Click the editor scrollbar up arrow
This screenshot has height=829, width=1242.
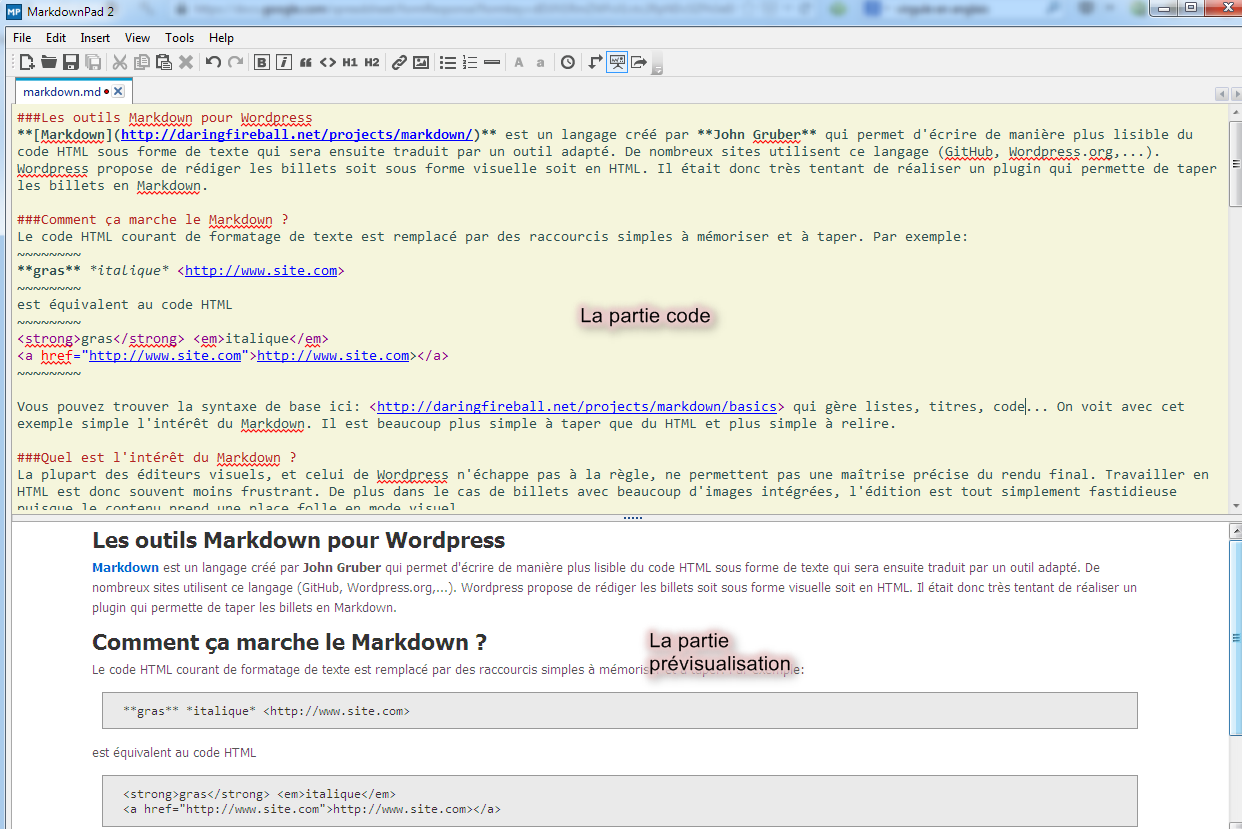[1235, 112]
